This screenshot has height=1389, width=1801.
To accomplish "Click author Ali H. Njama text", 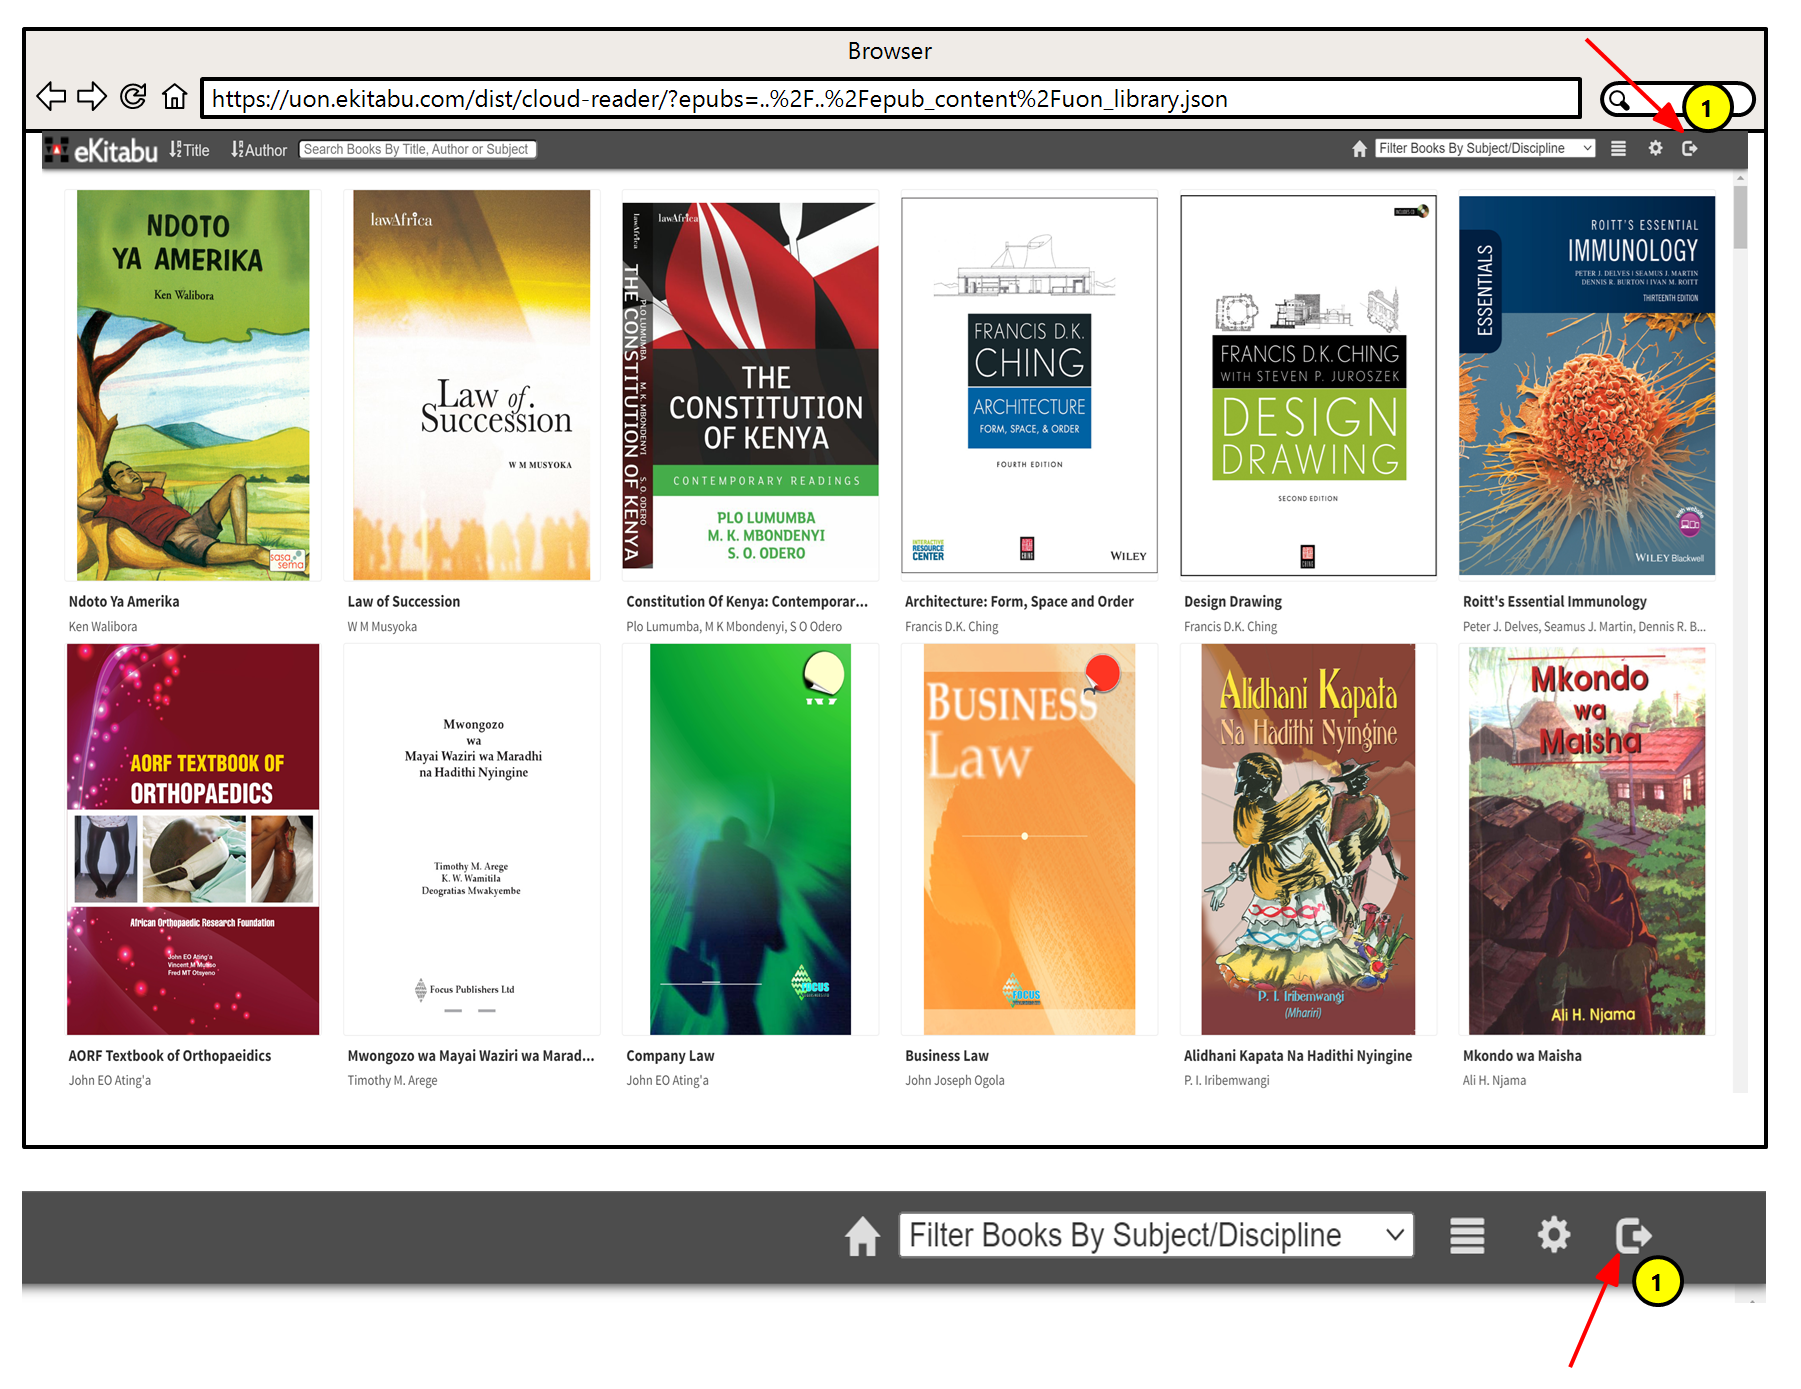I will coord(1494,1080).
